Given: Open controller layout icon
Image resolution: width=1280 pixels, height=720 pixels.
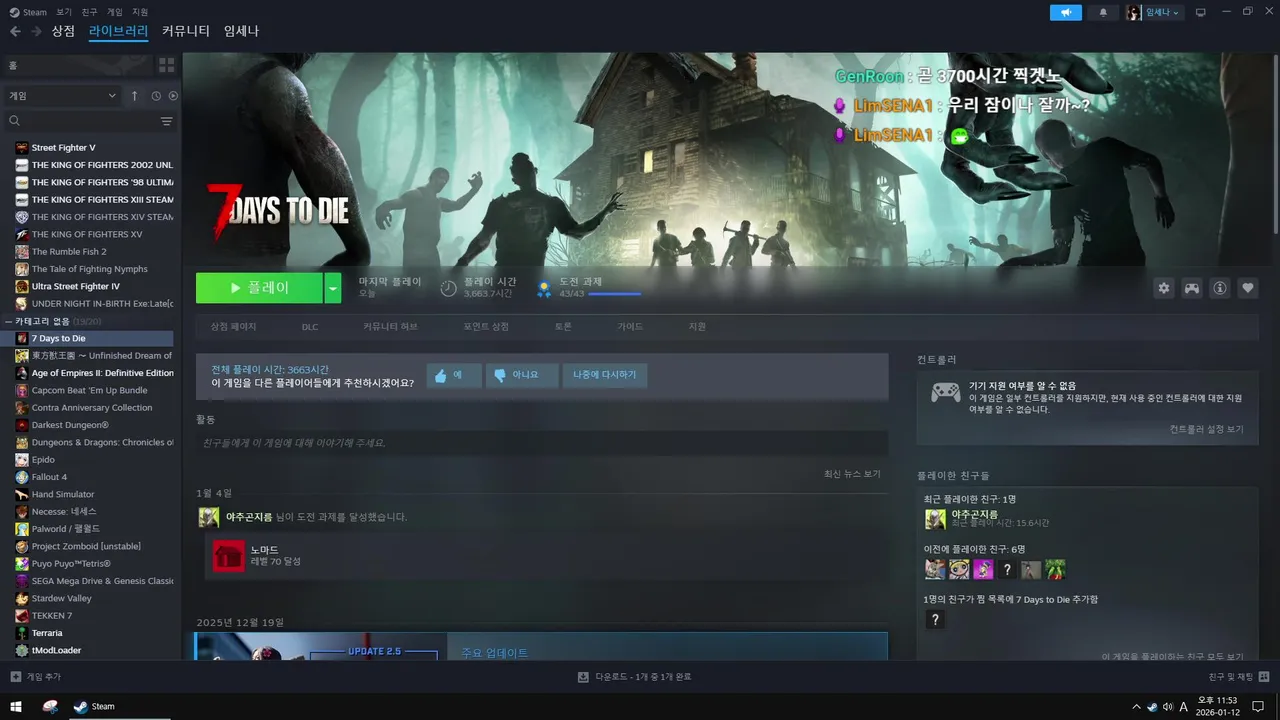Looking at the screenshot, I should pyautogui.click(x=1192, y=288).
